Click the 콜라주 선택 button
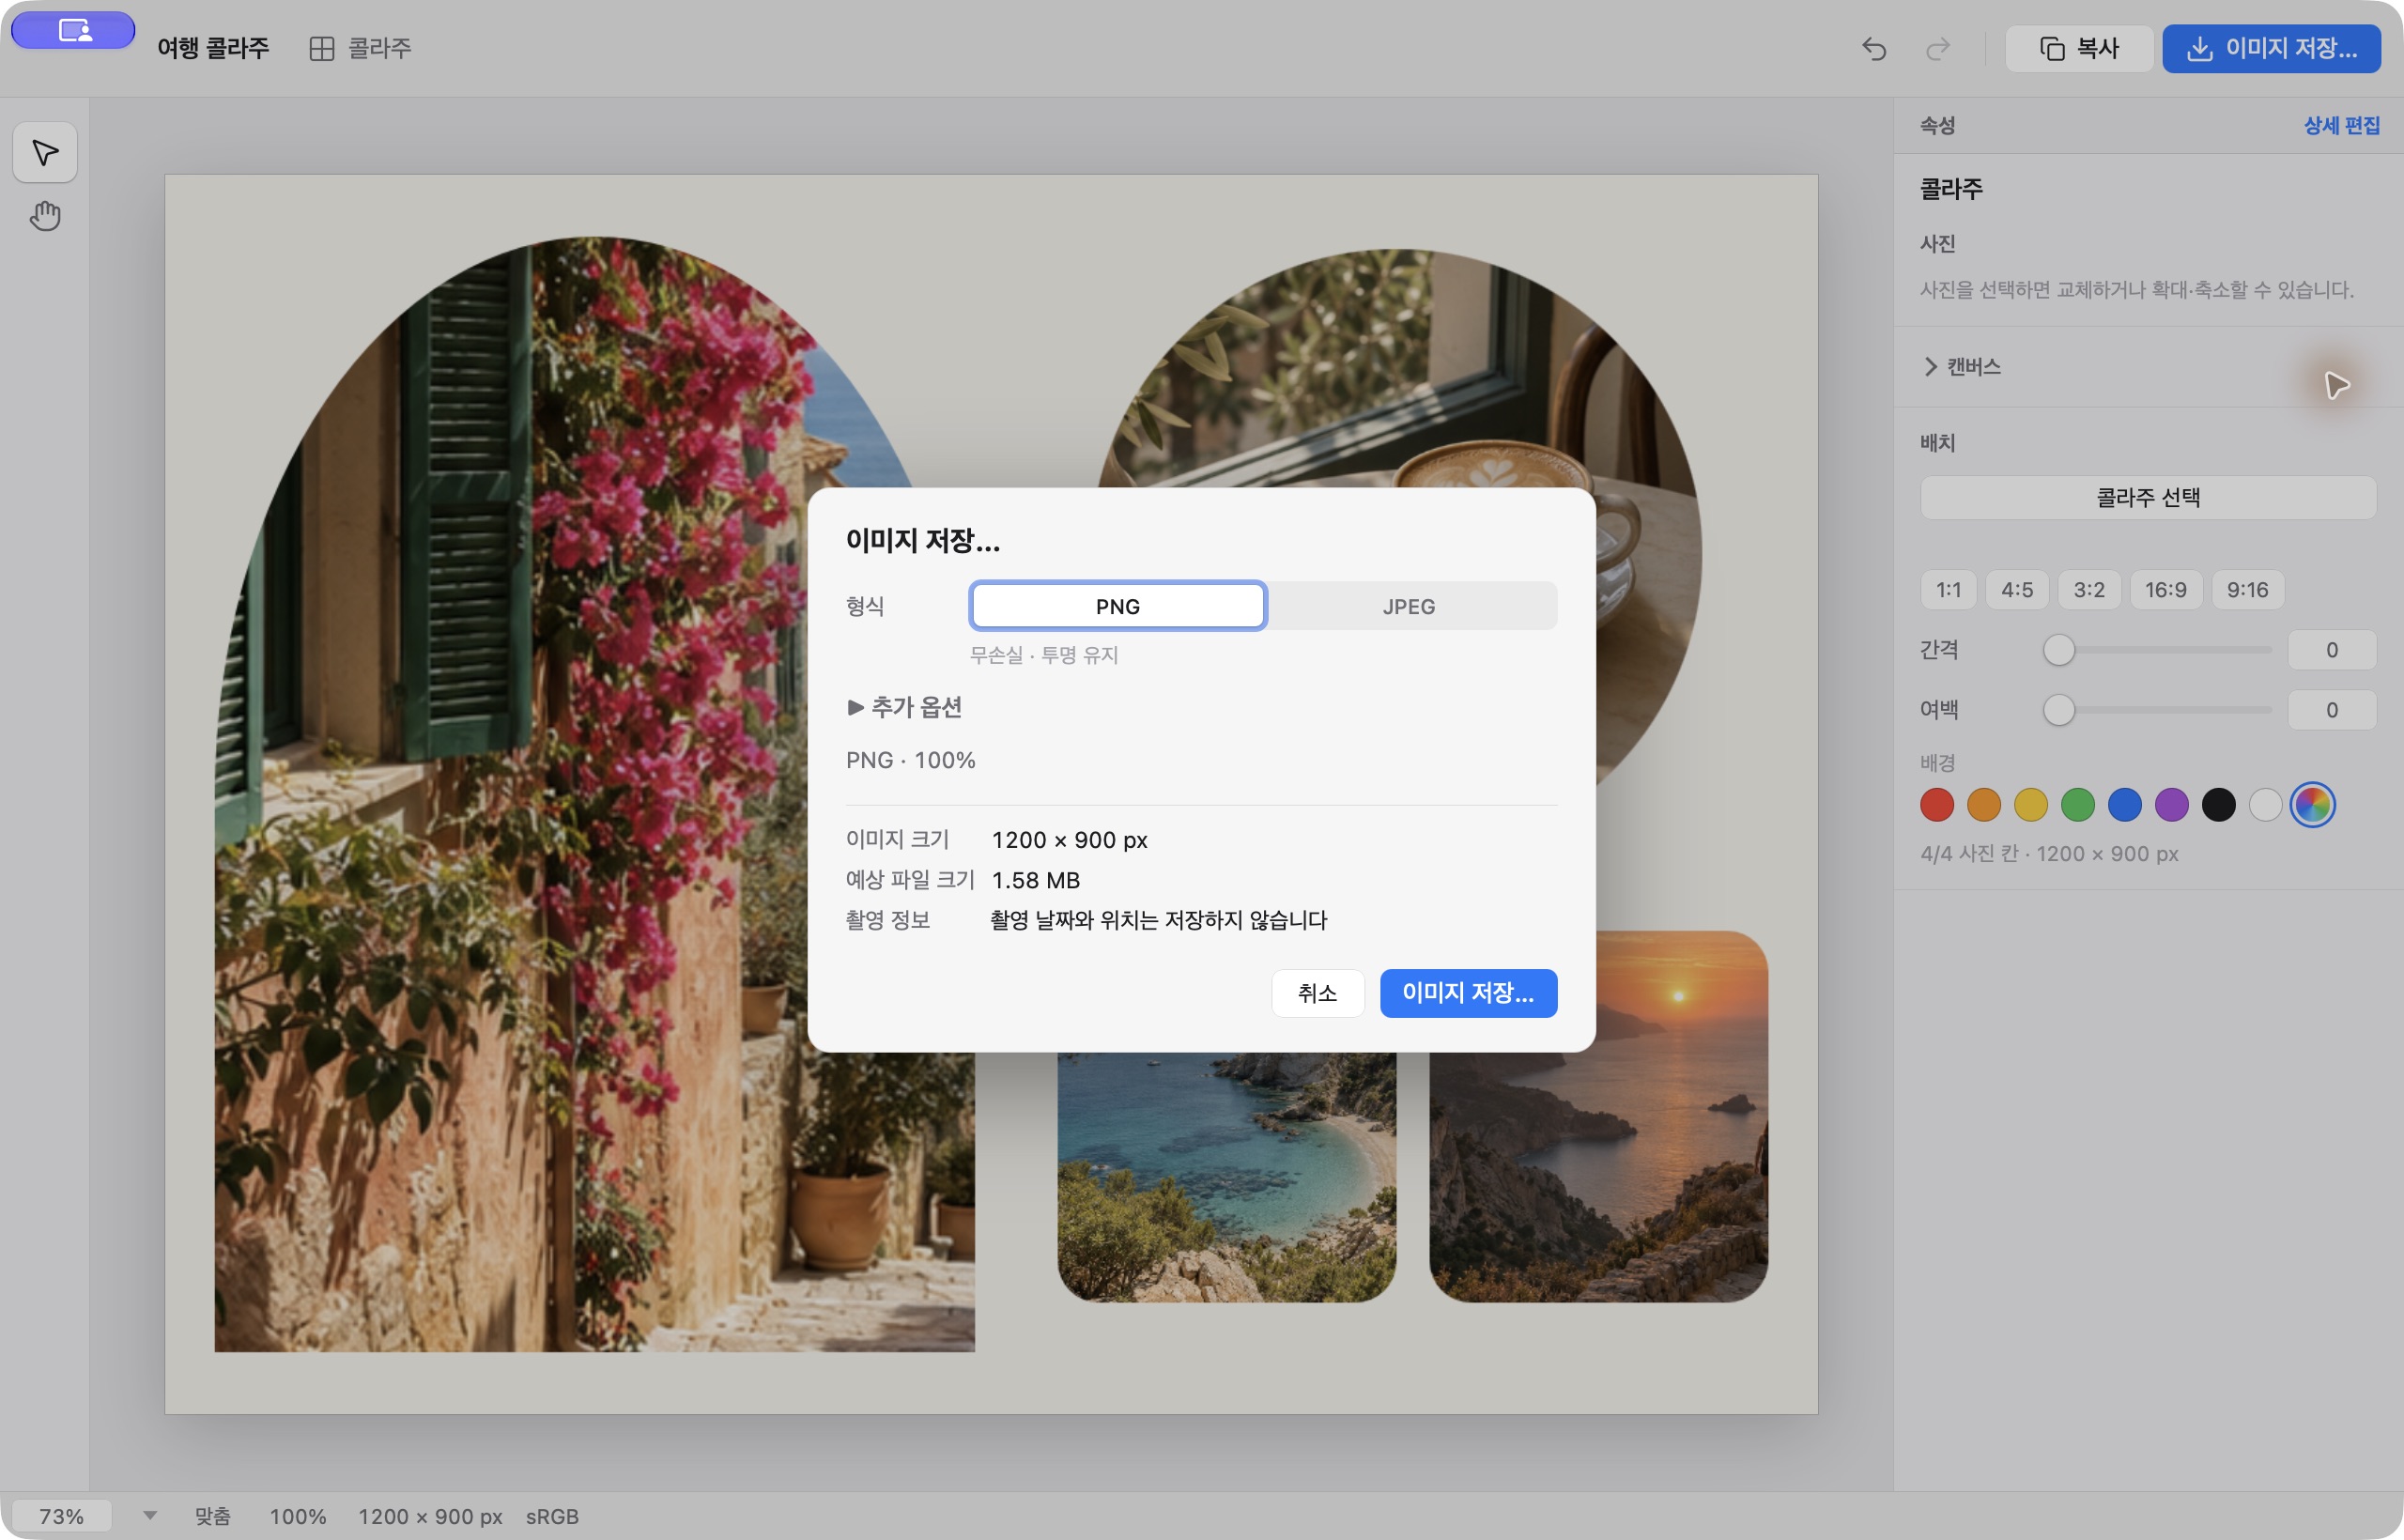Viewport: 2404px width, 1540px height. coord(2148,497)
